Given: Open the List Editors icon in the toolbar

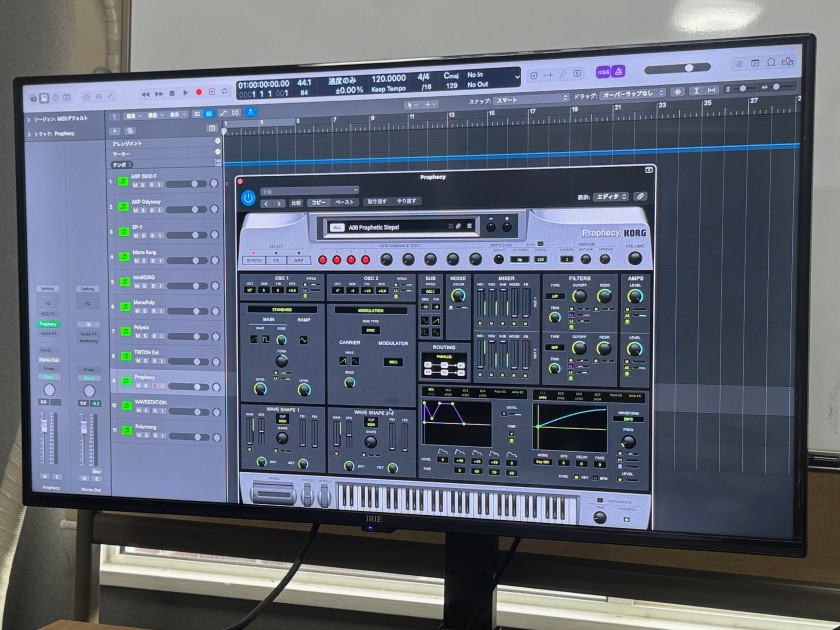Looking at the screenshot, I should 738,64.
